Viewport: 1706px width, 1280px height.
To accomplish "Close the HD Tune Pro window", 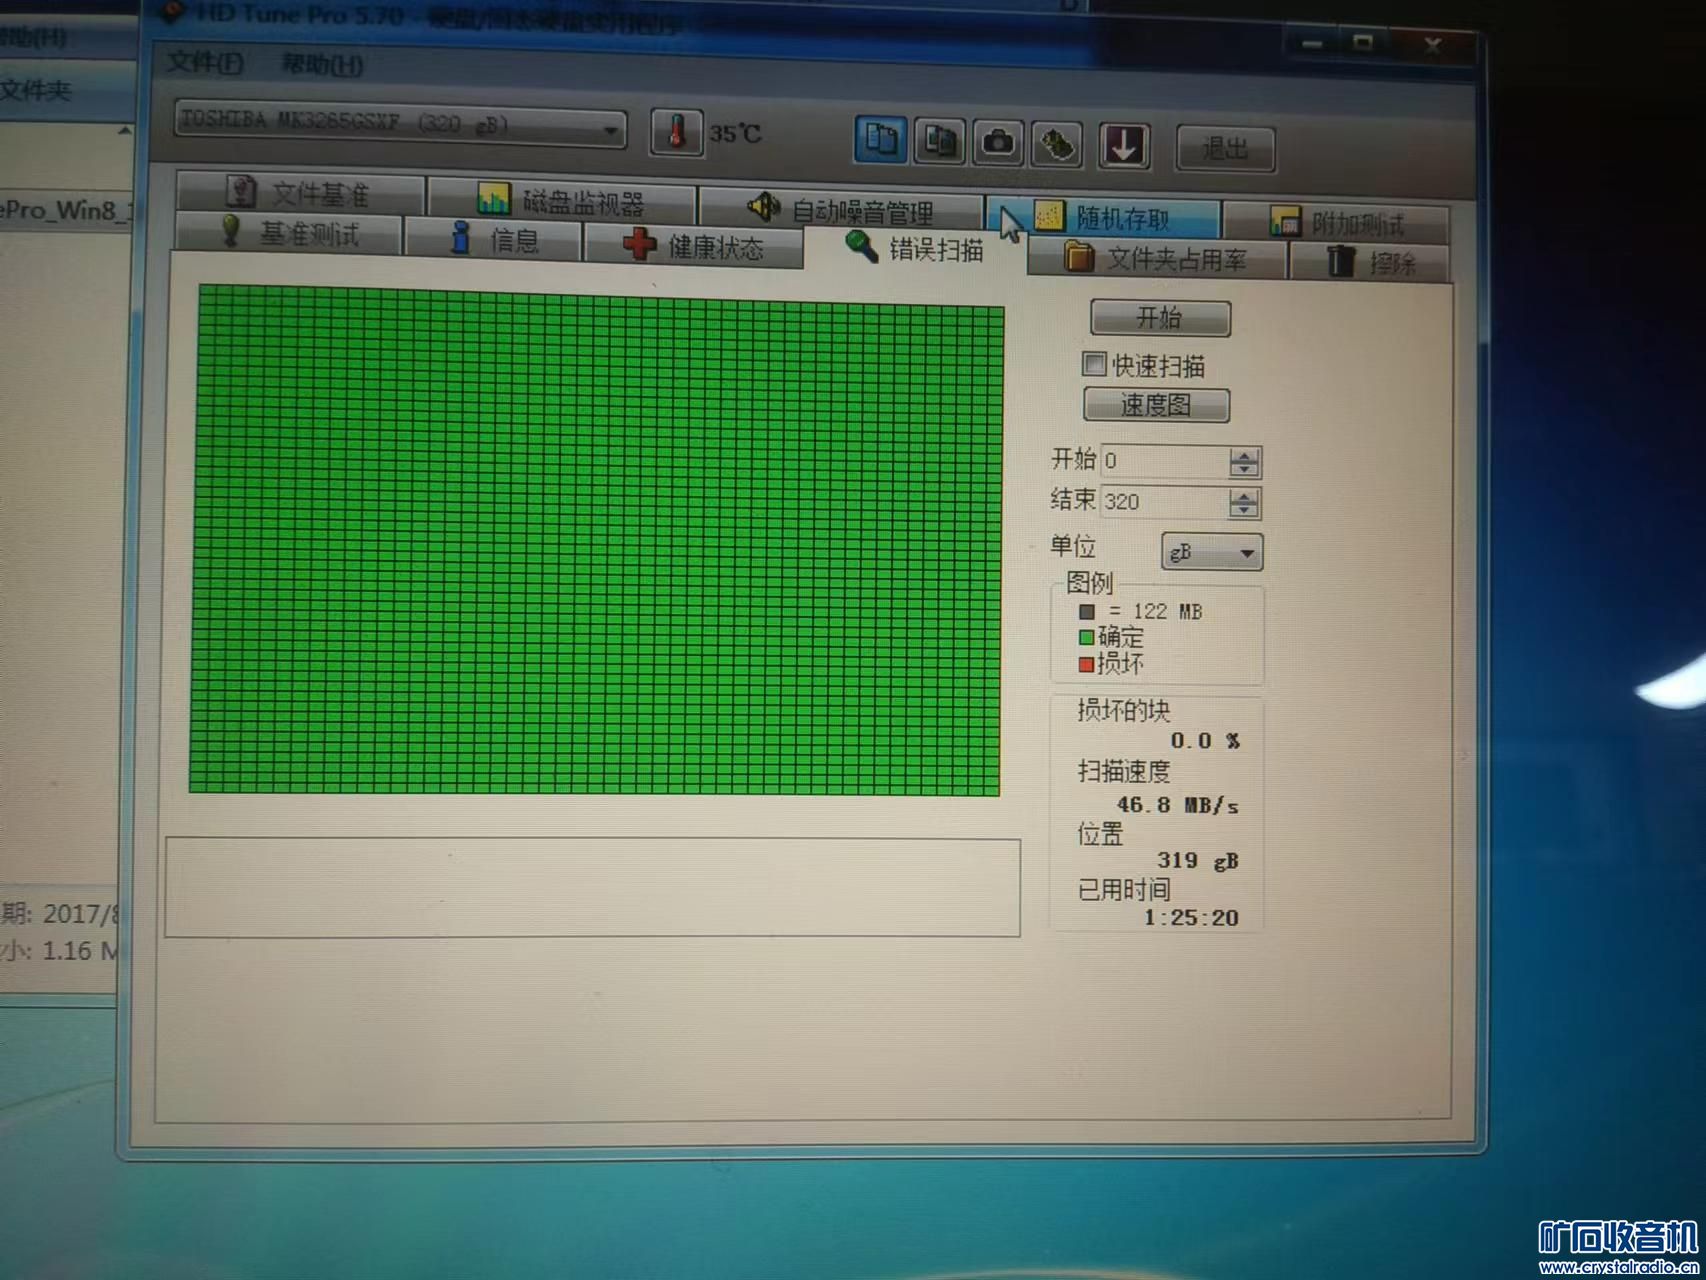I will (1432, 44).
